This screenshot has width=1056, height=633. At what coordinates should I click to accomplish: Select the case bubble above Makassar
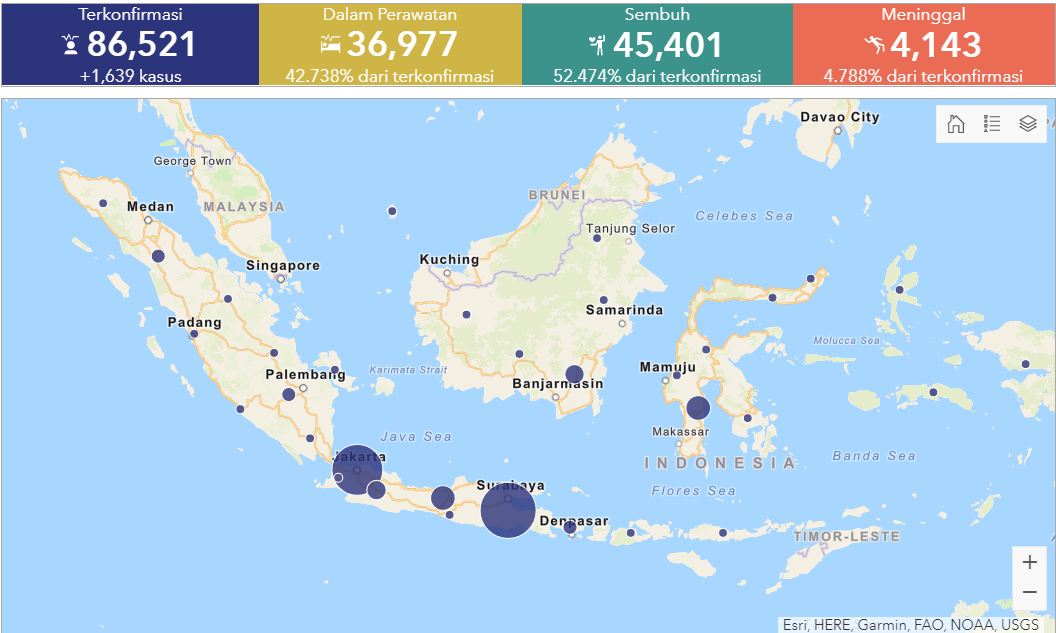click(x=698, y=408)
